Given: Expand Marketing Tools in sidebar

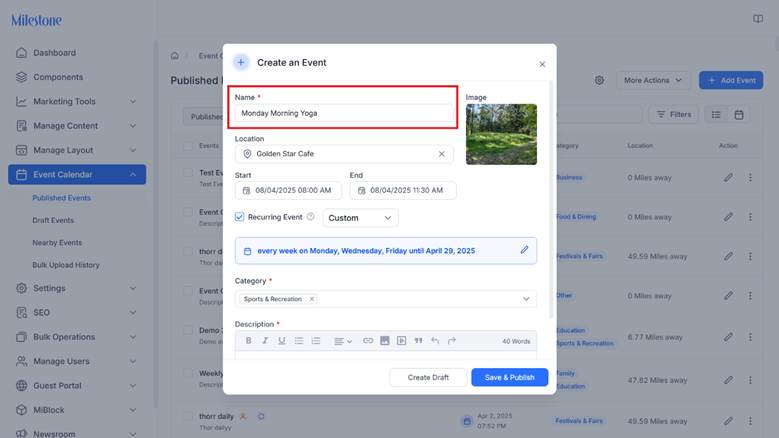Looking at the screenshot, I should click(x=133, y=101).
